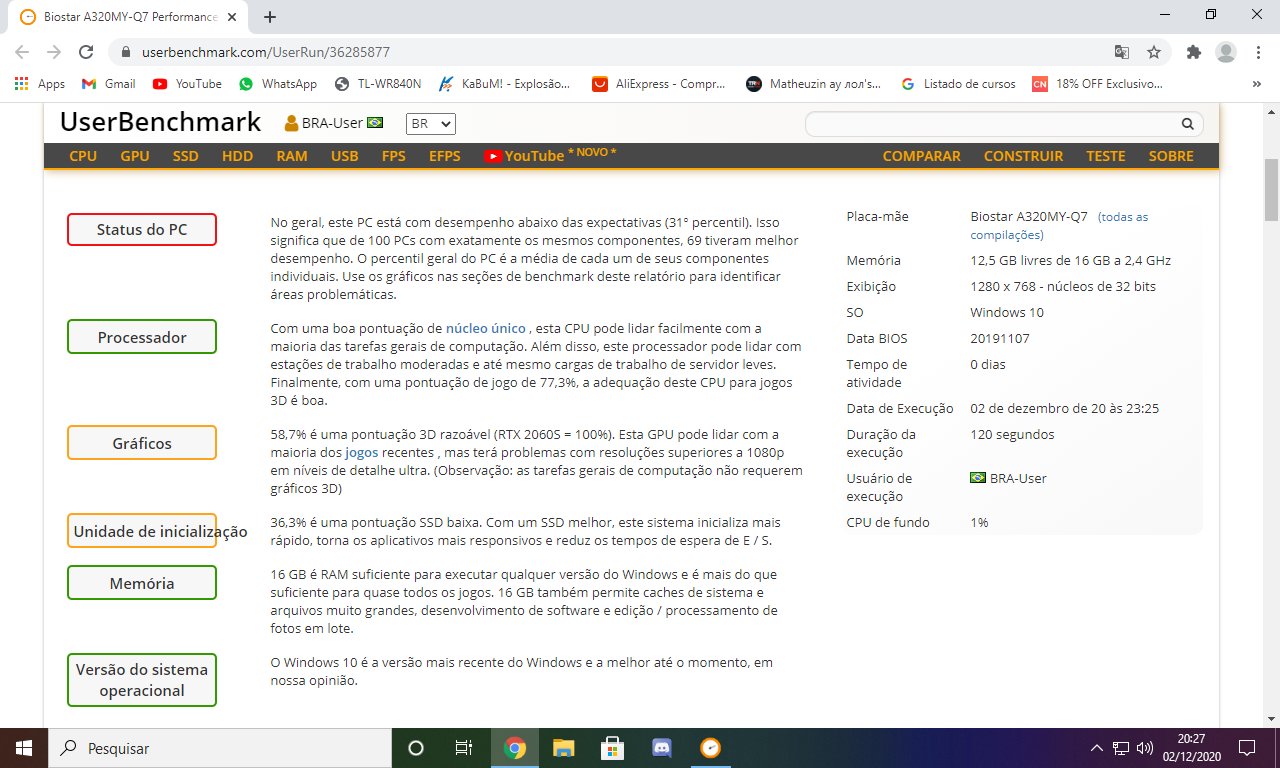Open the FPS menu item
This screenshot has height=768, width=1280.
coord(393,156)
